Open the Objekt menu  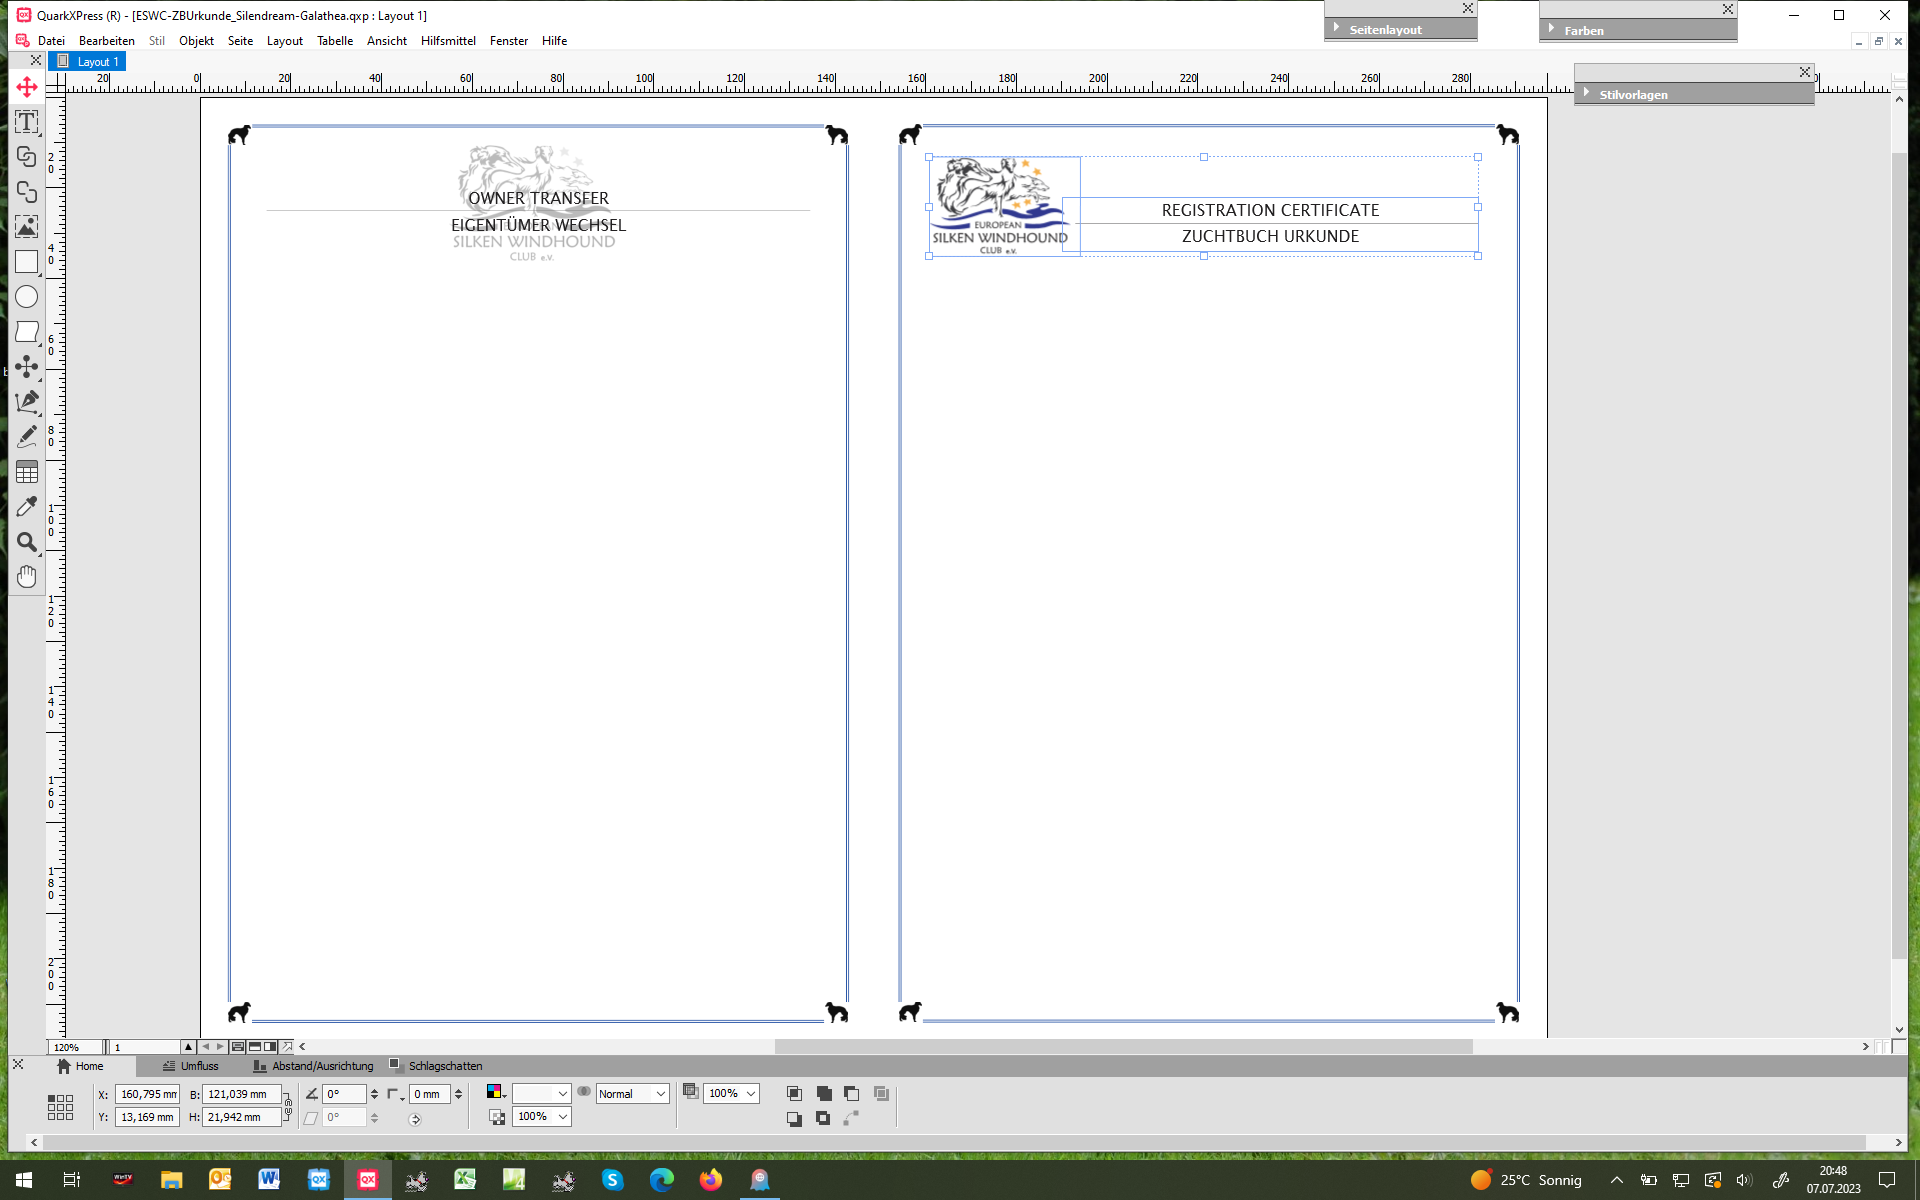[196, 41]
